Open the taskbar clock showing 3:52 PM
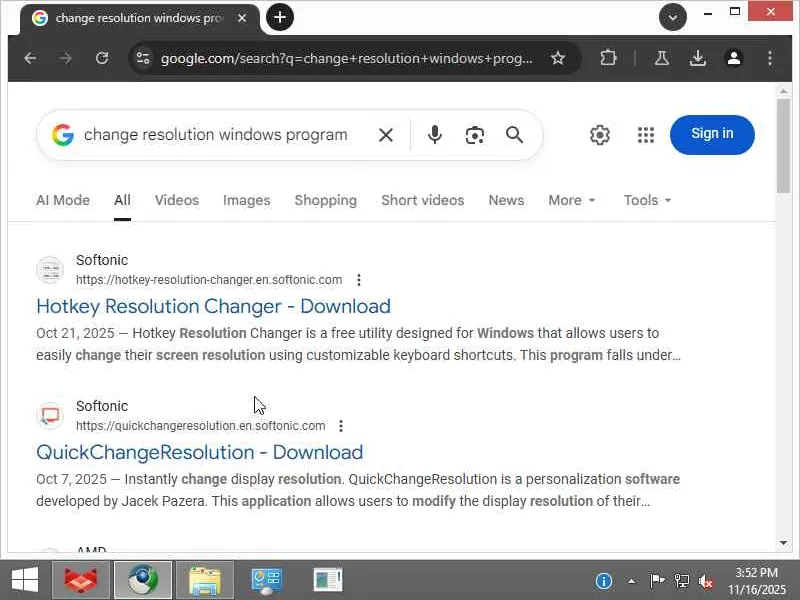800x600 pixels. [757, 581]
